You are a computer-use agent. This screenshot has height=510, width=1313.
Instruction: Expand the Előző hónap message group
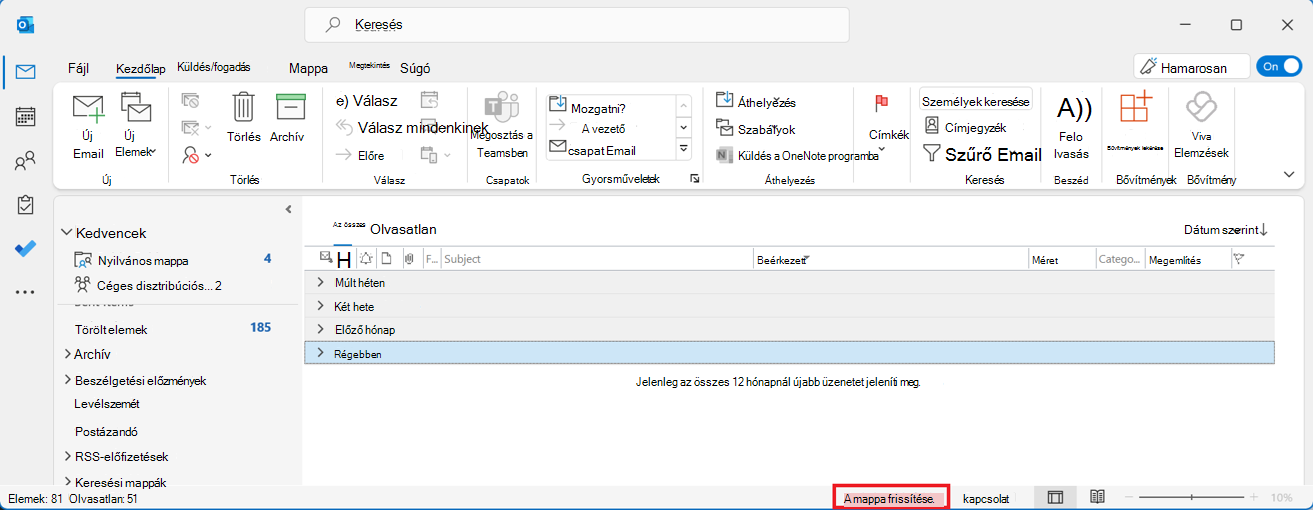(x=321, y=329)
